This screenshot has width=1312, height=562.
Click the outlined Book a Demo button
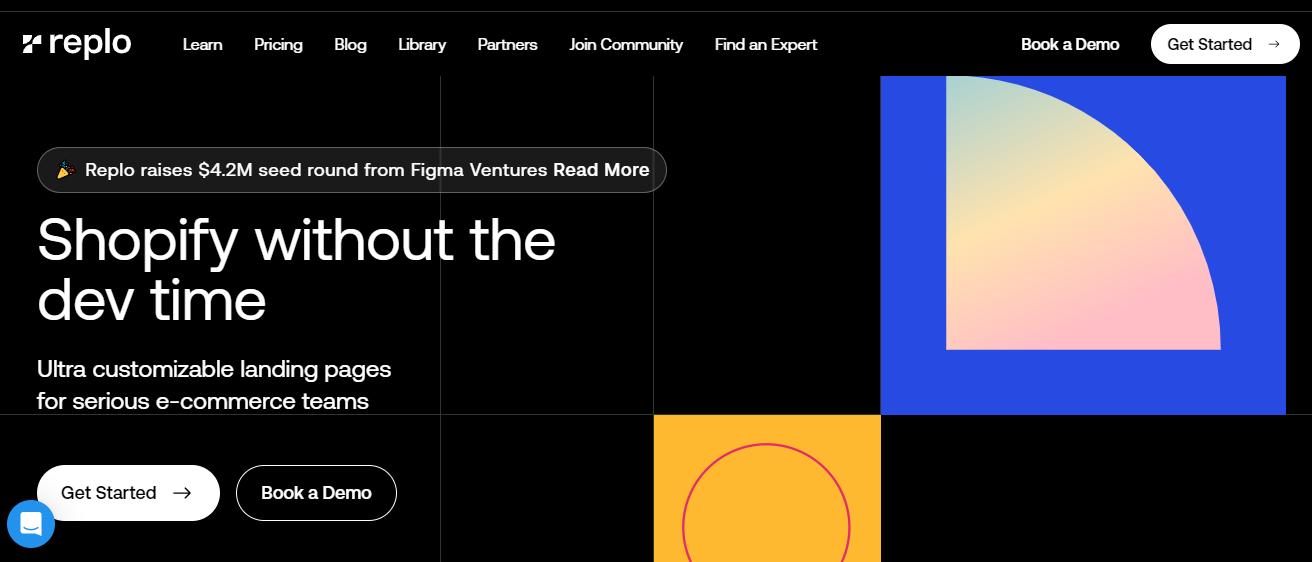click(x=316, y=493)
